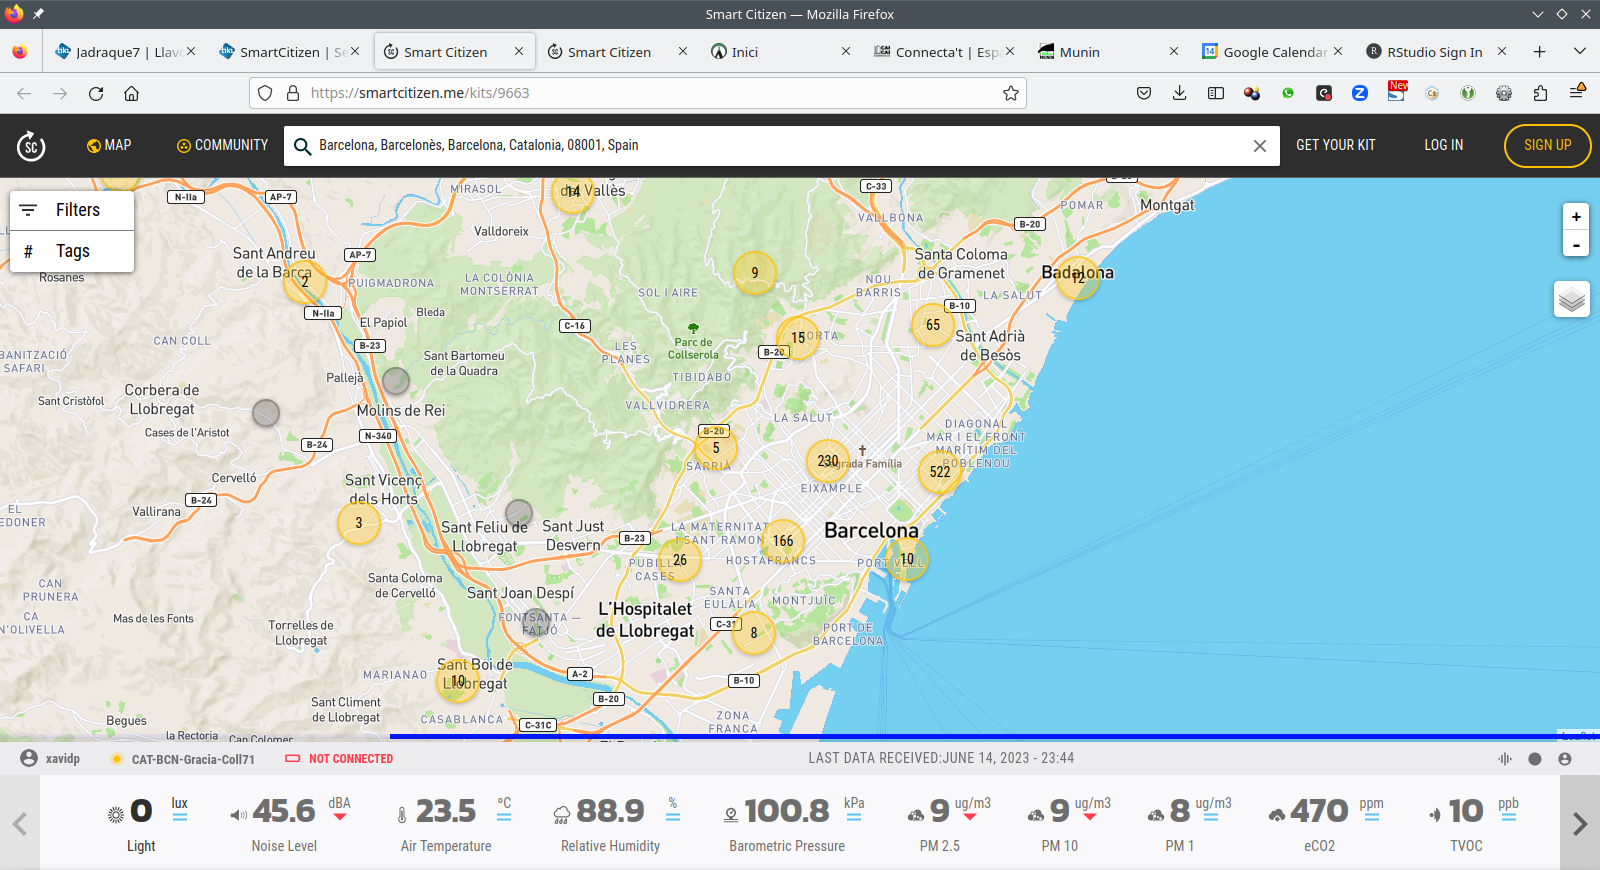Click the Smart Citizen logo icon

[31, 146]
